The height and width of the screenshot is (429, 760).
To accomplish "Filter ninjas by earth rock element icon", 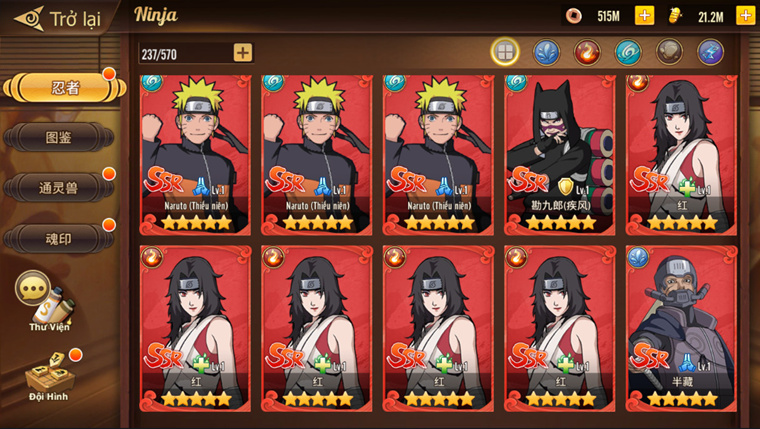I will (669, 52).
